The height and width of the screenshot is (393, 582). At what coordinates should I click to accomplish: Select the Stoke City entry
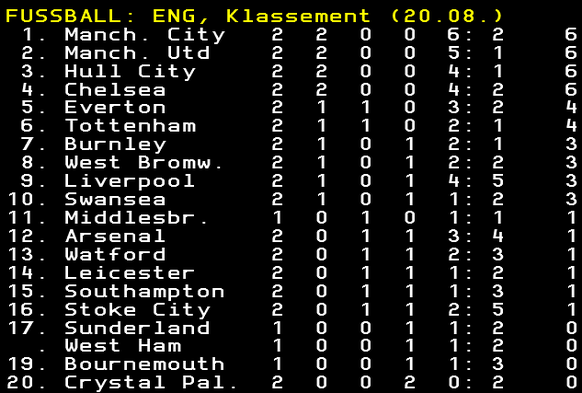[137, 310]
